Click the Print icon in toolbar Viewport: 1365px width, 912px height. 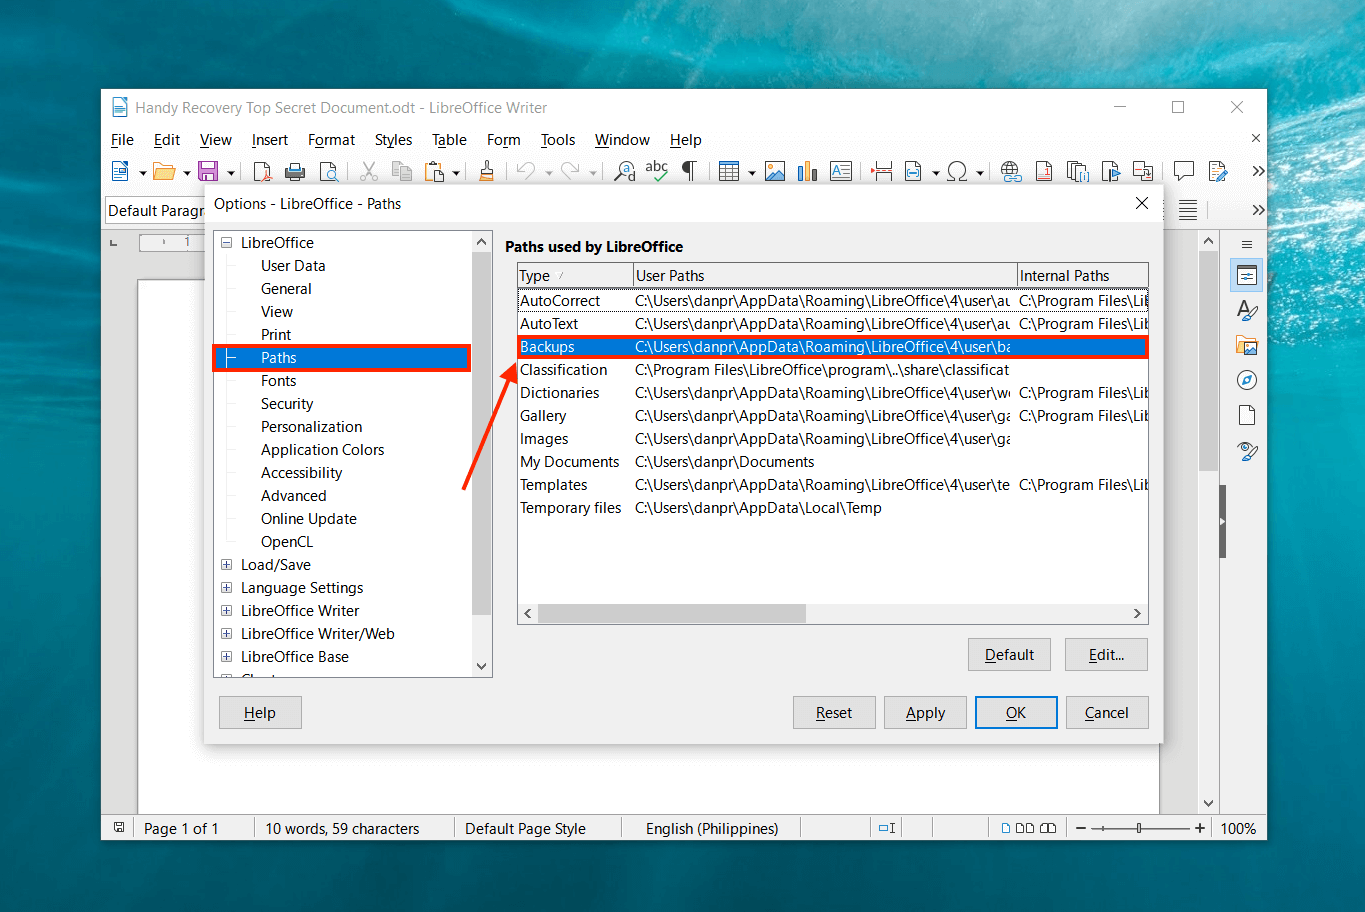[x=295, y=171]
